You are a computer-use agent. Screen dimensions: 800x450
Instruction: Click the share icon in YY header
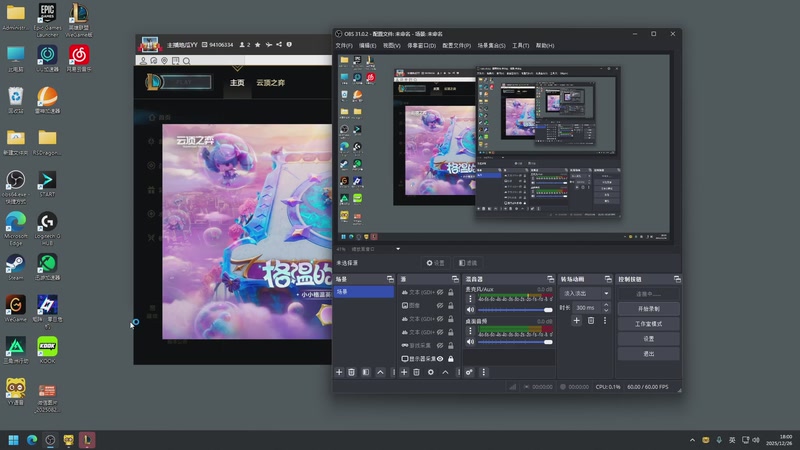tap(279, 45)
